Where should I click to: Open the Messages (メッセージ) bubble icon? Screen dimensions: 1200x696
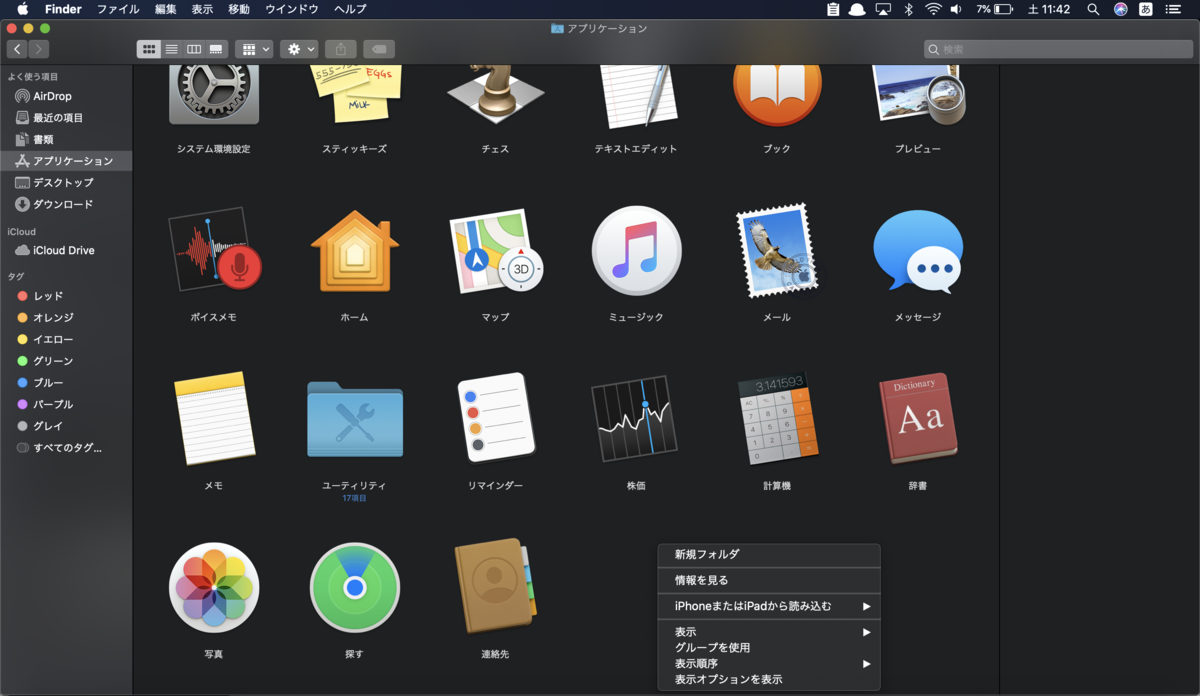tap(918, 250)
